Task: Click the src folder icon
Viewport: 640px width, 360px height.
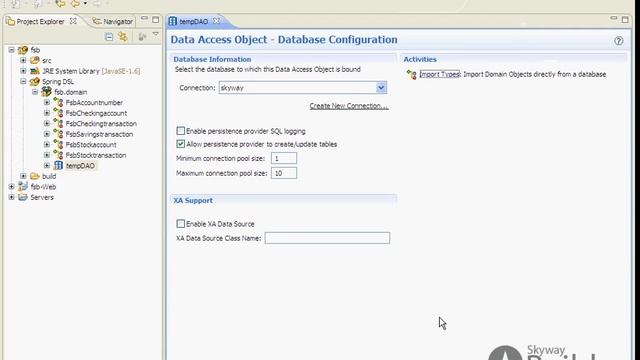Action: (35, 60)
